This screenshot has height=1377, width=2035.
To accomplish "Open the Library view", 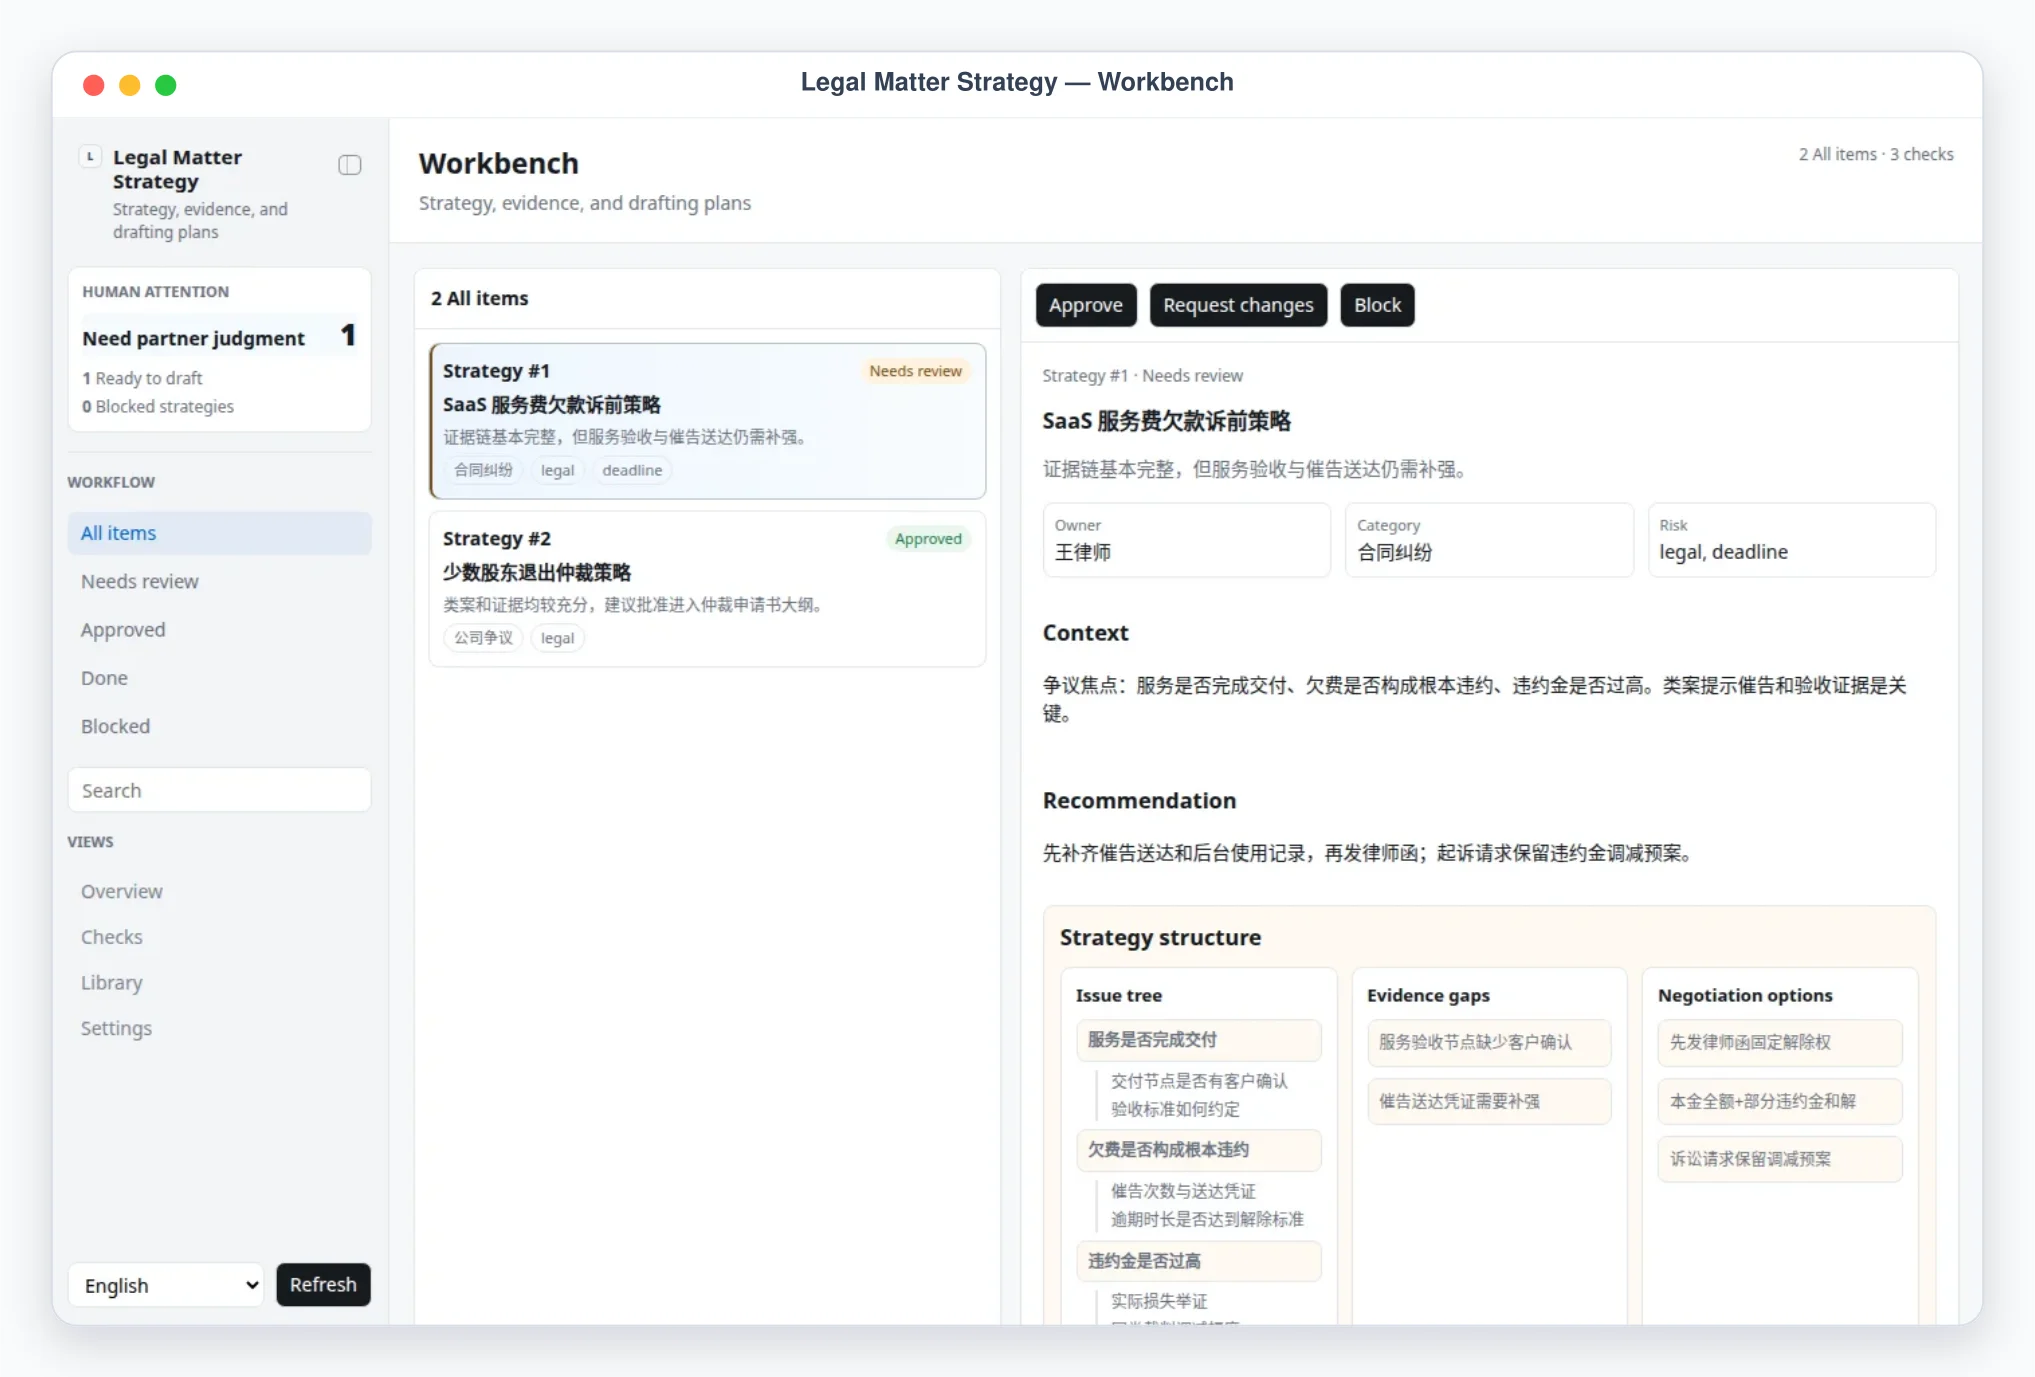I will point(112,983).
